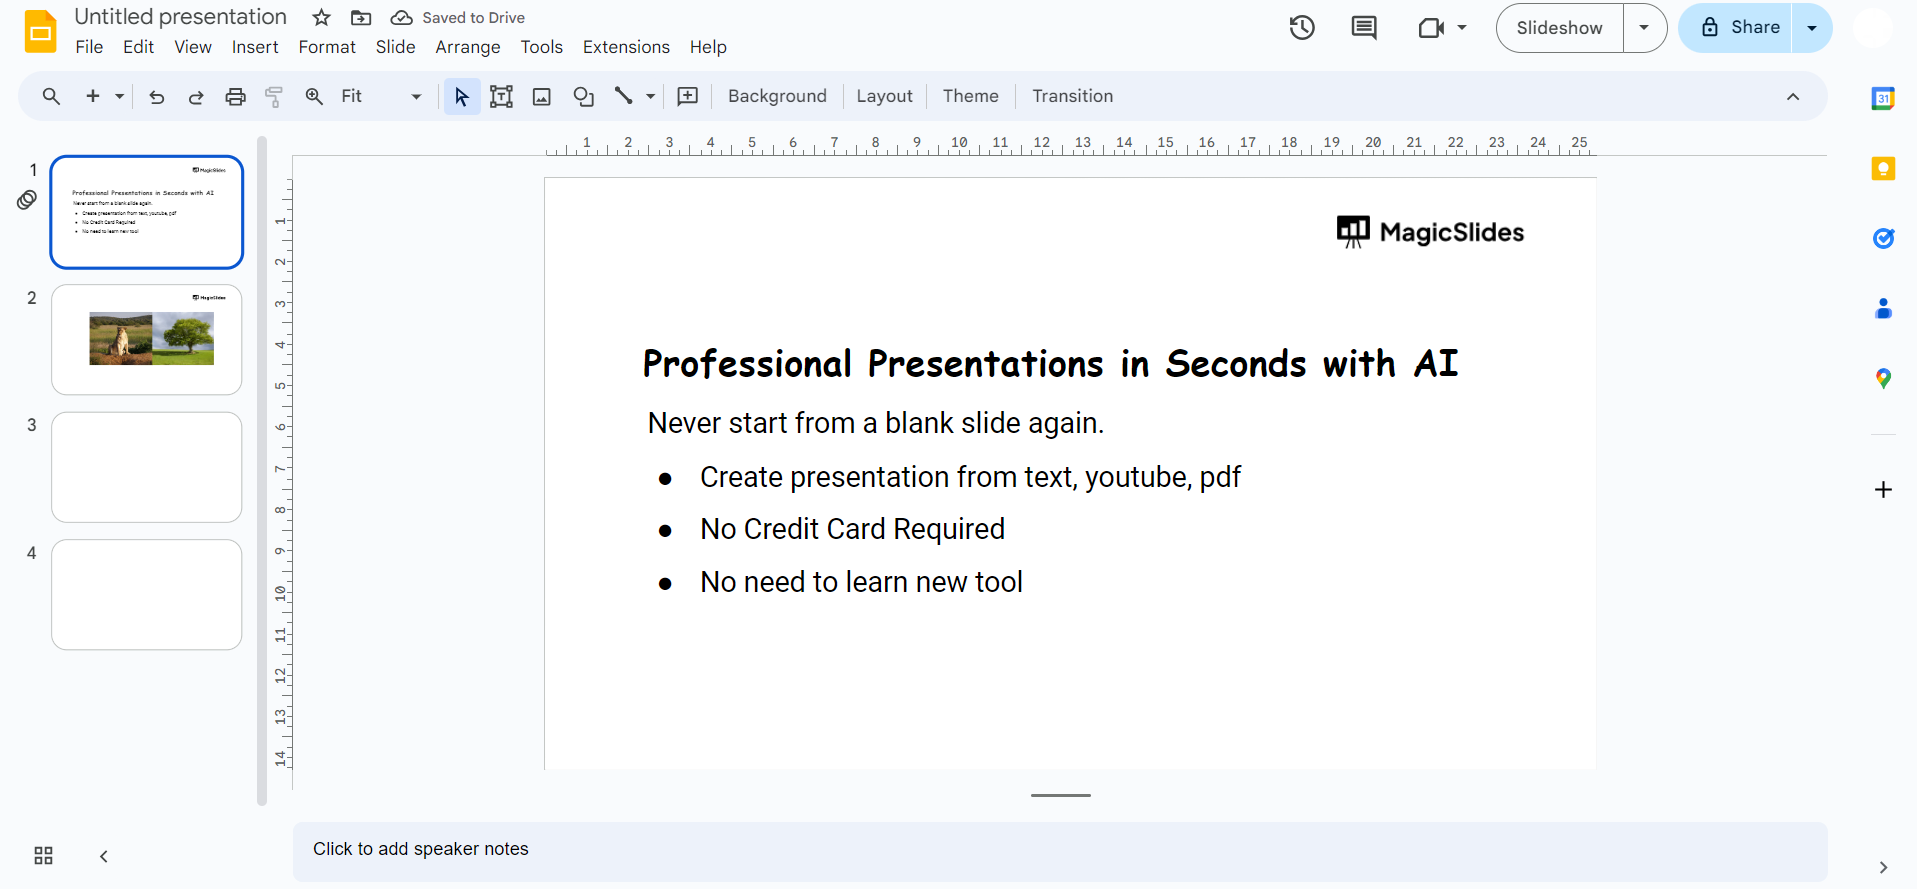Image resolution: width=1917 pixels, height=889 pixels.
Task: Open the Share options dropdown arrow
Action: (x=1812, y=28)
